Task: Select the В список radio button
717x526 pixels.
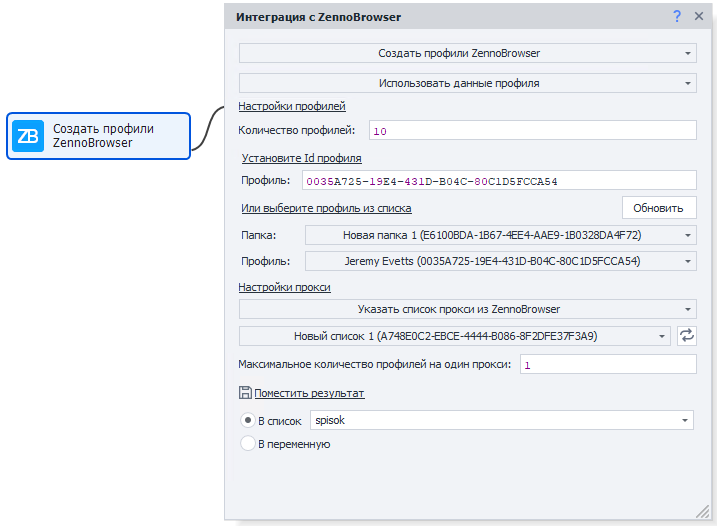Action: [247, 421]
